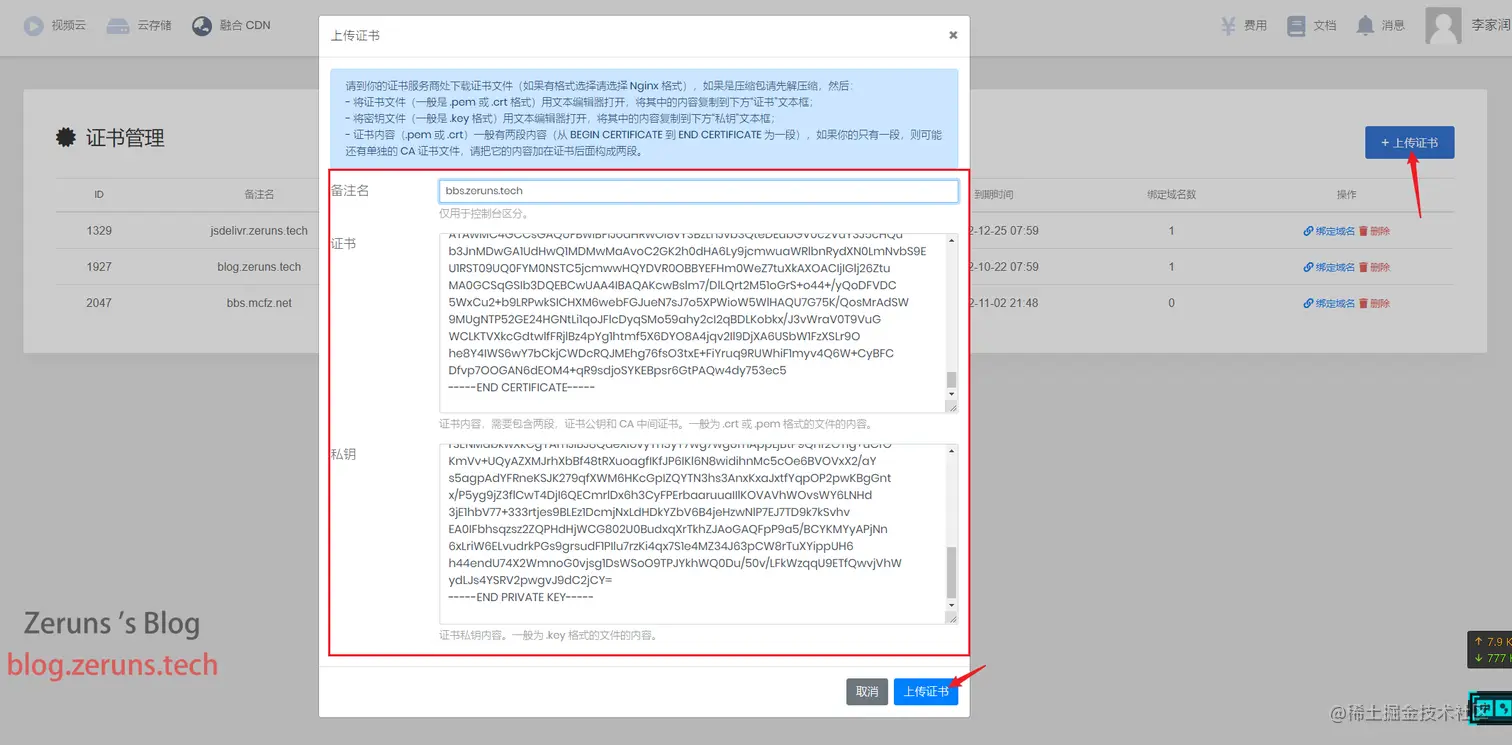Click the user avatar picture
Screen dimensions: 1512x745
[1443, 26]
